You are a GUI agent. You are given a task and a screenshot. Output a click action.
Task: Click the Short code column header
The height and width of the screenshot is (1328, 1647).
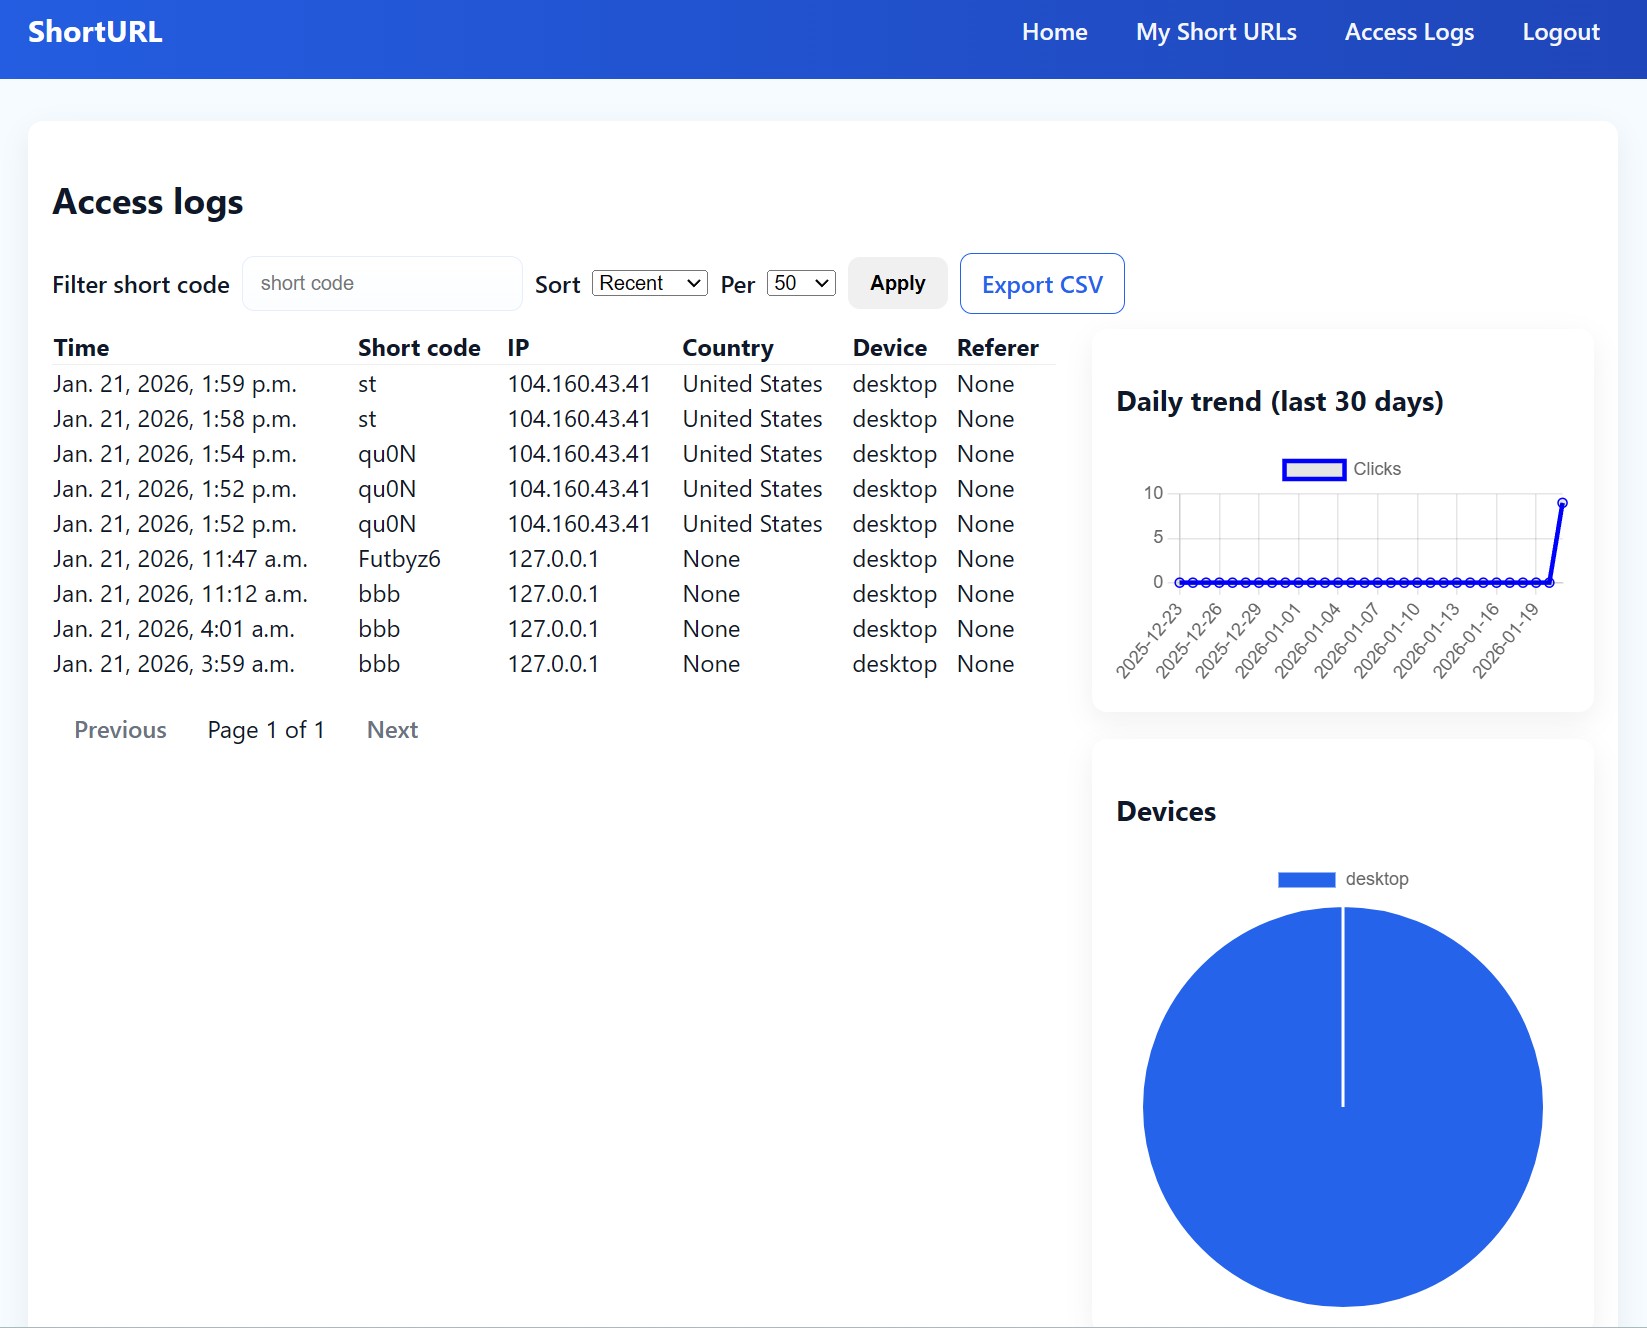(419, 348)
